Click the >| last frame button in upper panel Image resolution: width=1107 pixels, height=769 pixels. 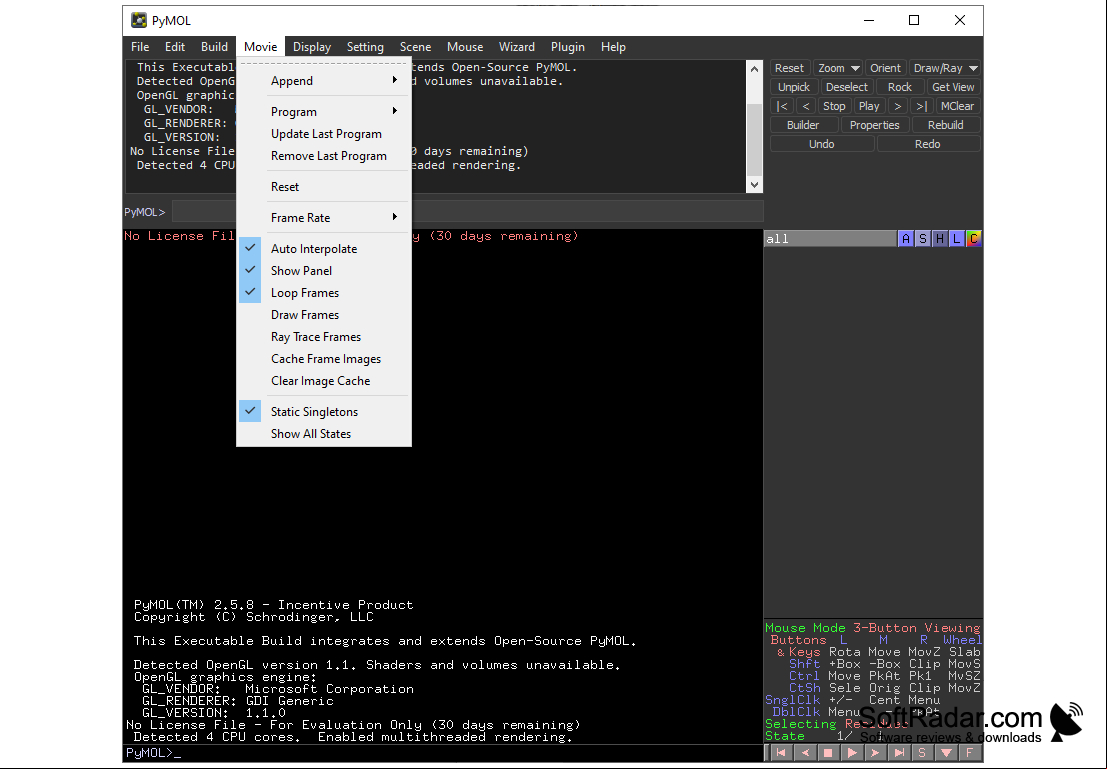921,106
